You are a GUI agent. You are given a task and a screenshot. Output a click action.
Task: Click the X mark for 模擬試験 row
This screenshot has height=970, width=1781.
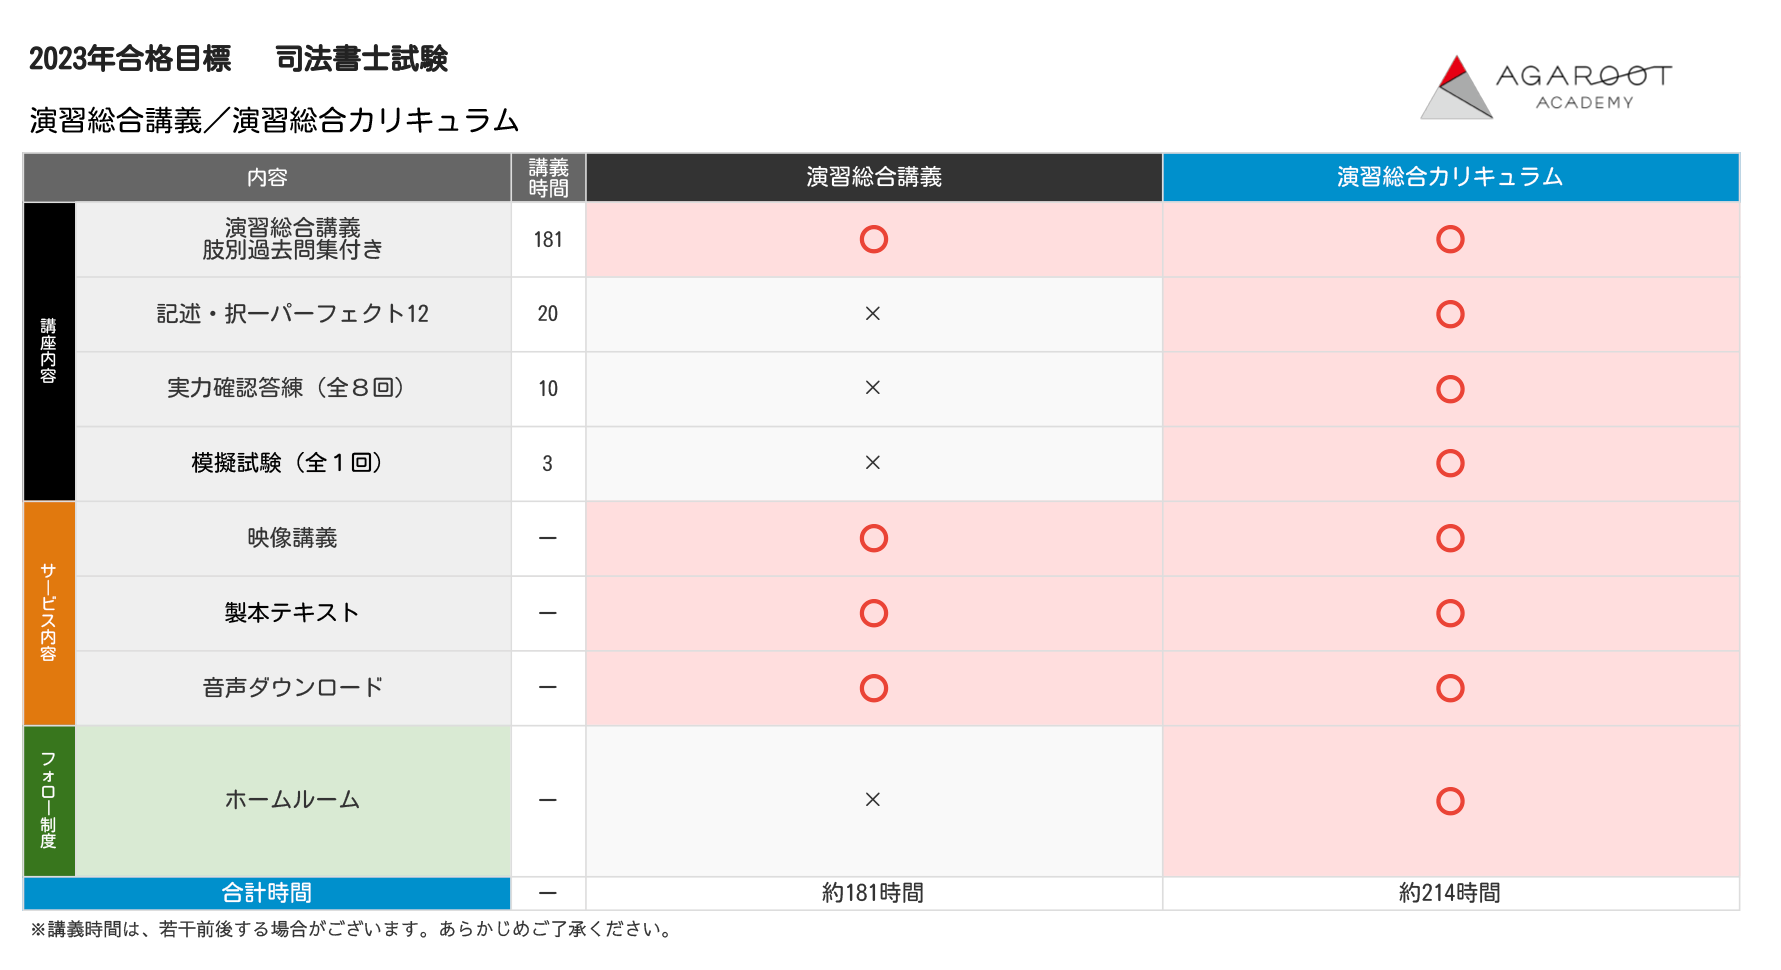pos(873,463)
